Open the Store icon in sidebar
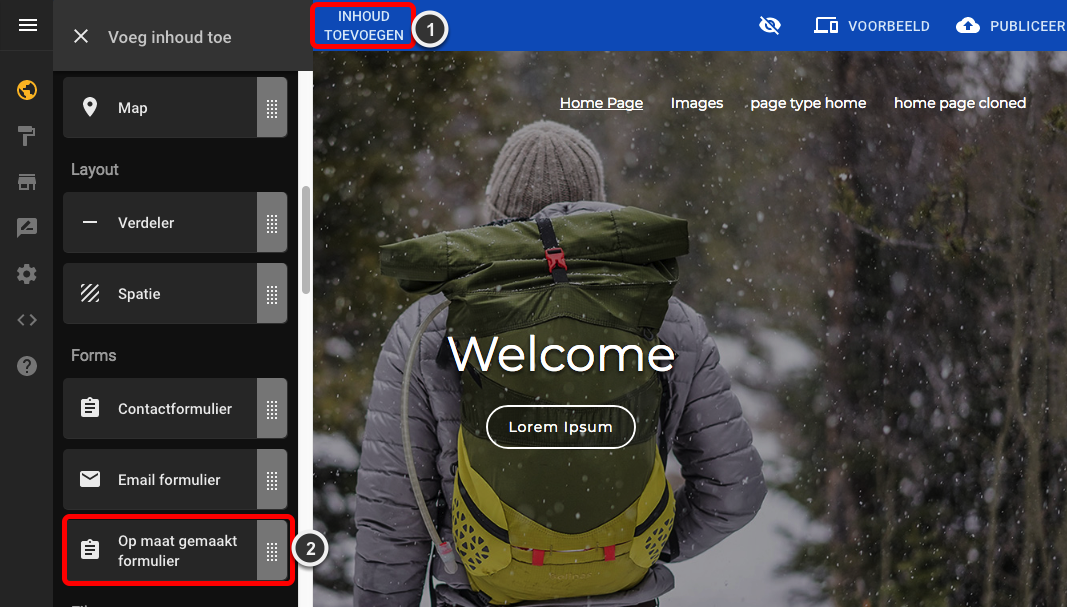The height and width of the screenshot is (607, 1067). (27, 182)
